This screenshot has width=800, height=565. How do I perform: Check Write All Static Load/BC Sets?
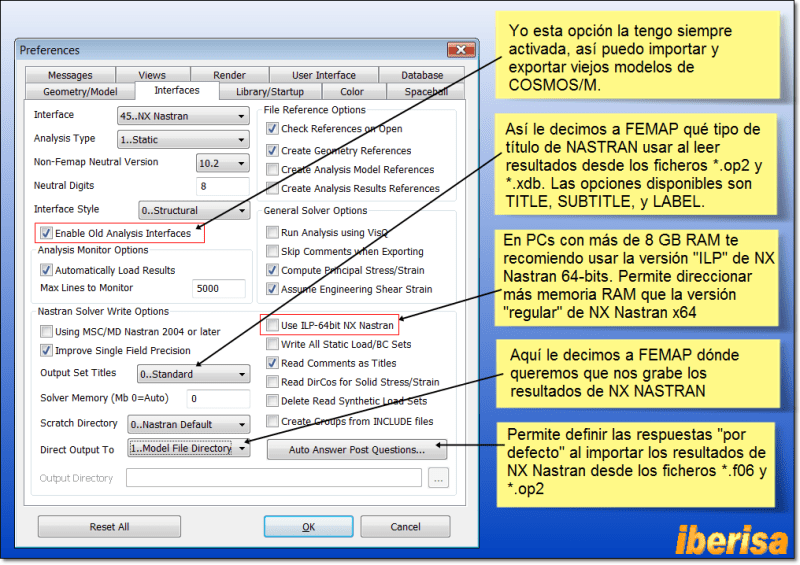272,344
